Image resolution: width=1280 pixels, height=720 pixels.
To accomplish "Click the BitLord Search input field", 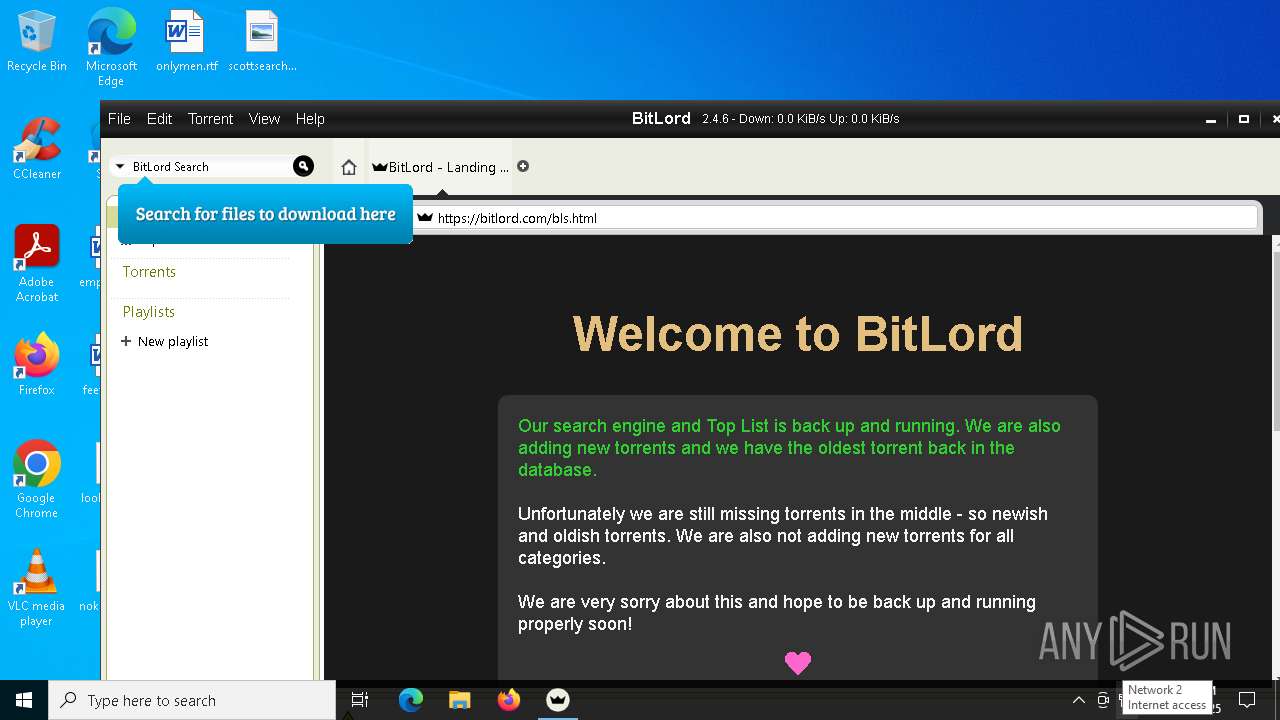I will (210, 167).
